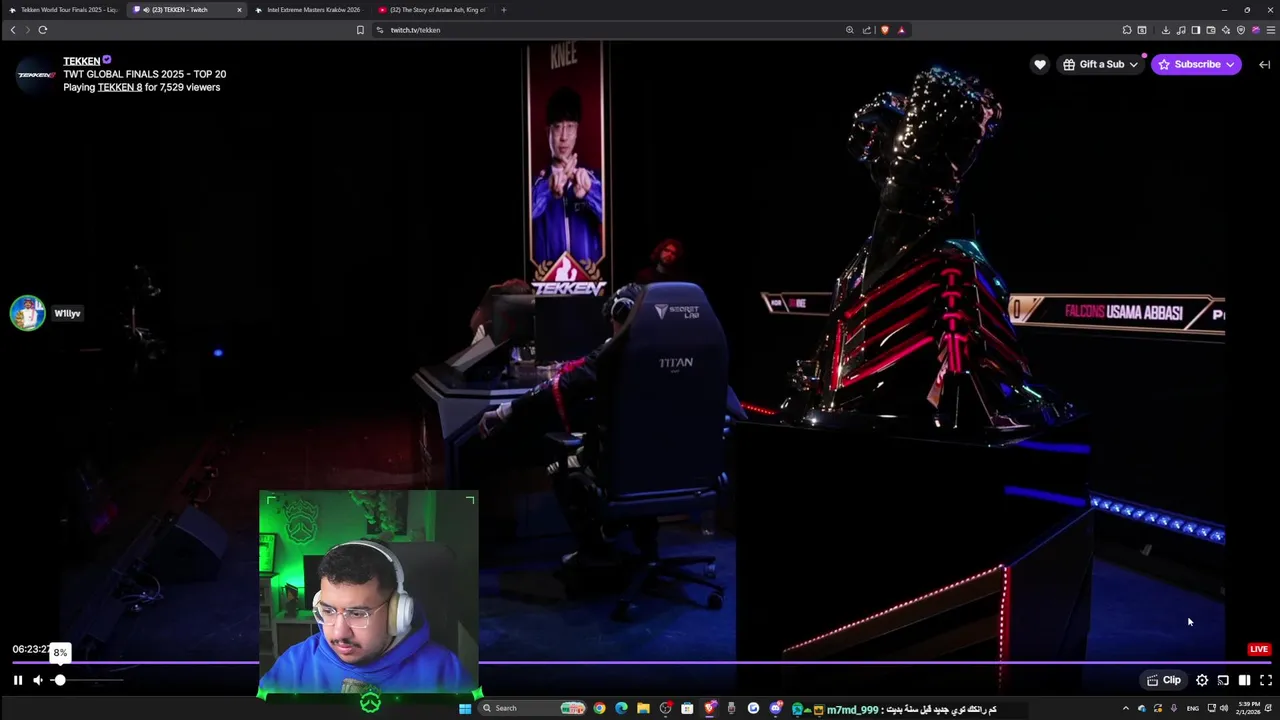1280x720 pixels.
Task: Open the TEKKEN 8 game link
Action: click(x=120, y=87)
